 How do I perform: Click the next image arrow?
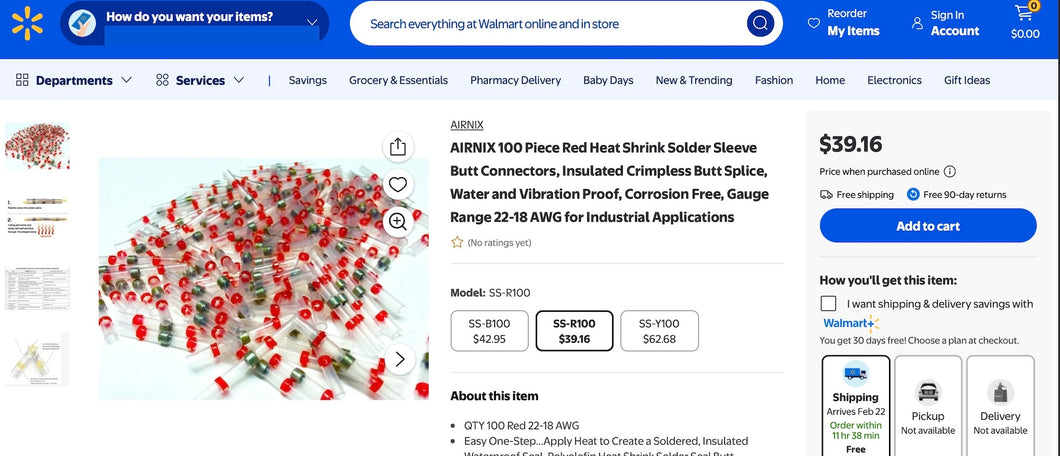click(400, 359)
